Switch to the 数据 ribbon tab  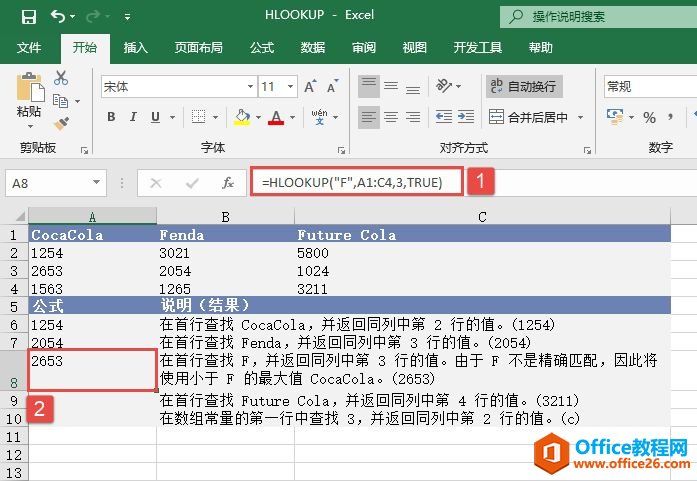[313, 48]
